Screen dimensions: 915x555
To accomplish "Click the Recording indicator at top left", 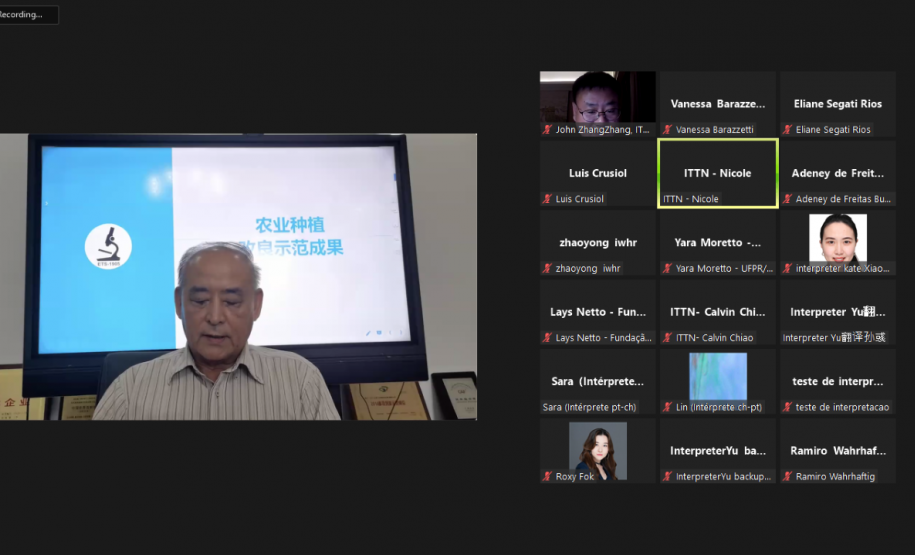I will (27, 15).
